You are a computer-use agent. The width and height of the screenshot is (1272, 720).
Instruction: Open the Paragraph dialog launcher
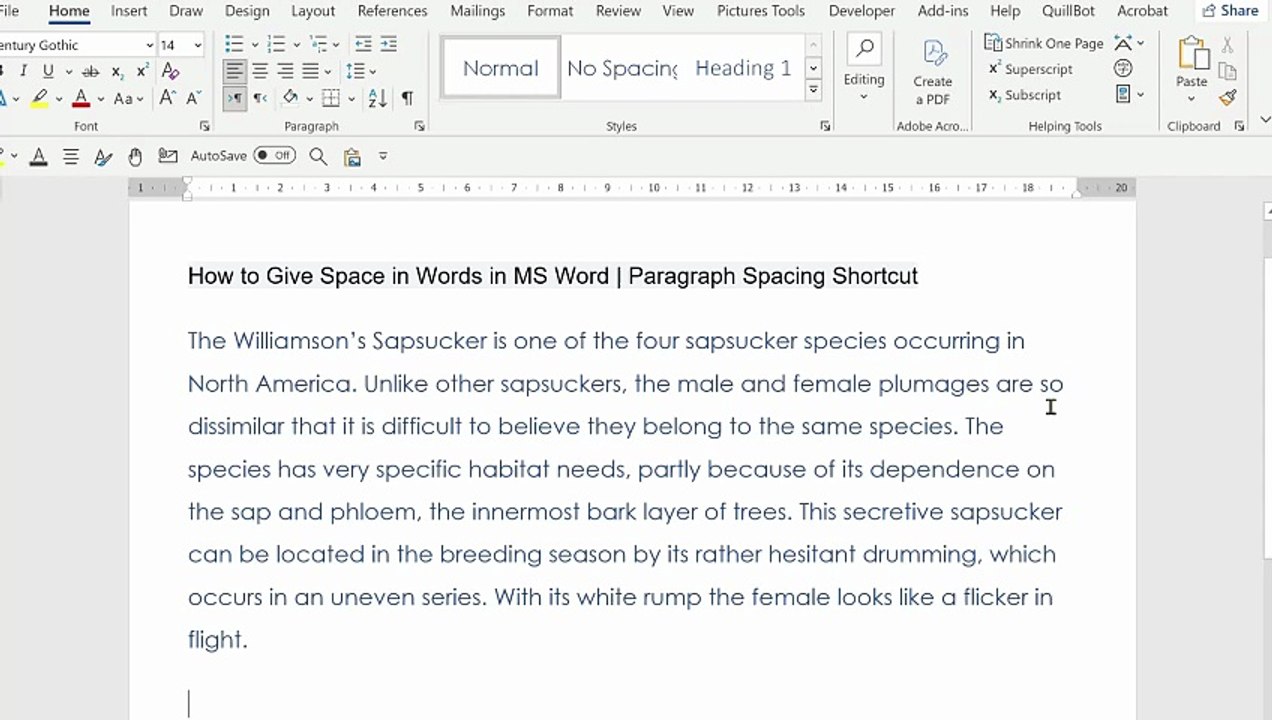coord(419,127)
